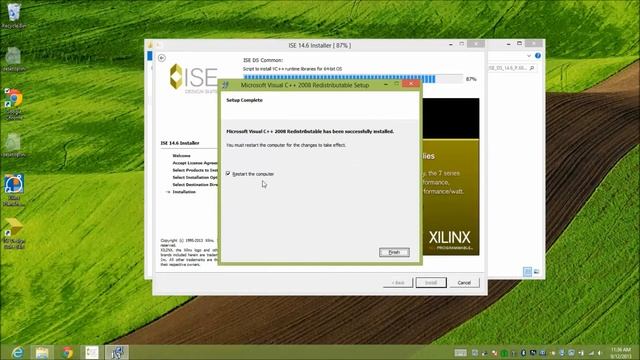Expand ribbon chevron in Explorer window
Image resolution: width=640 pixels, height=360 pixels.
529,56
